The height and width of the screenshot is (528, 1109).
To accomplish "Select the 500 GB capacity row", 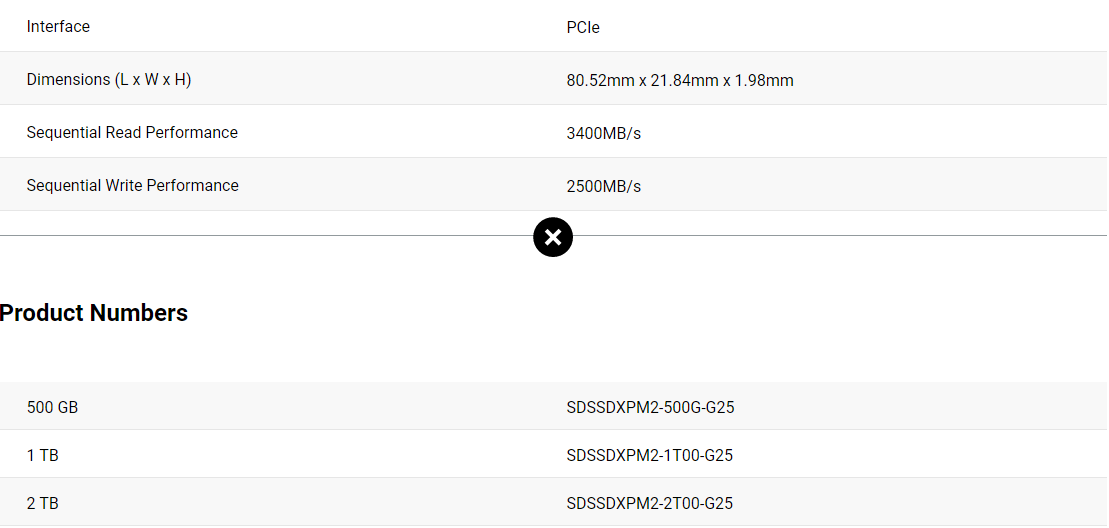I will pyautogui.click(x=52, y=408).
